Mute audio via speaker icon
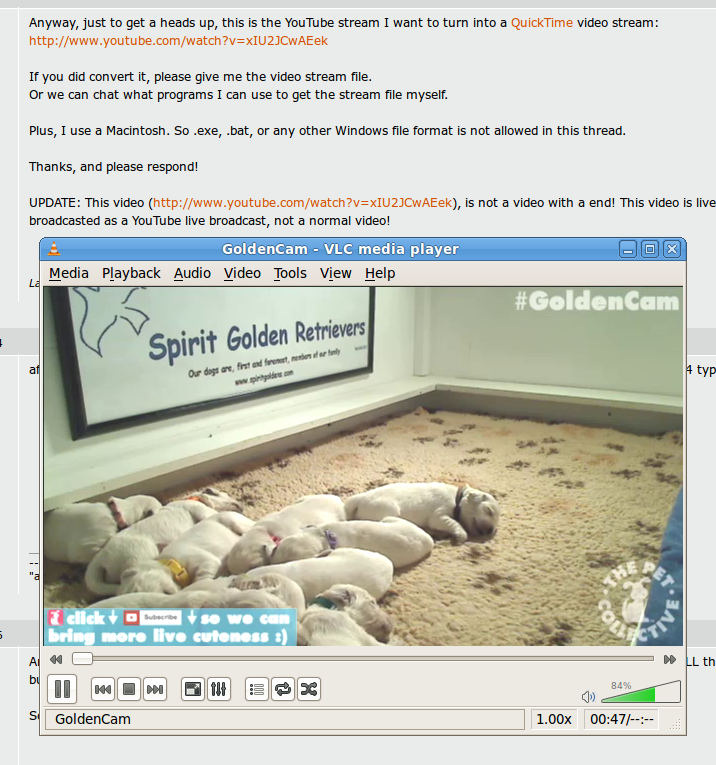Screen dimensions: 716x765 [x=588, y=697]
